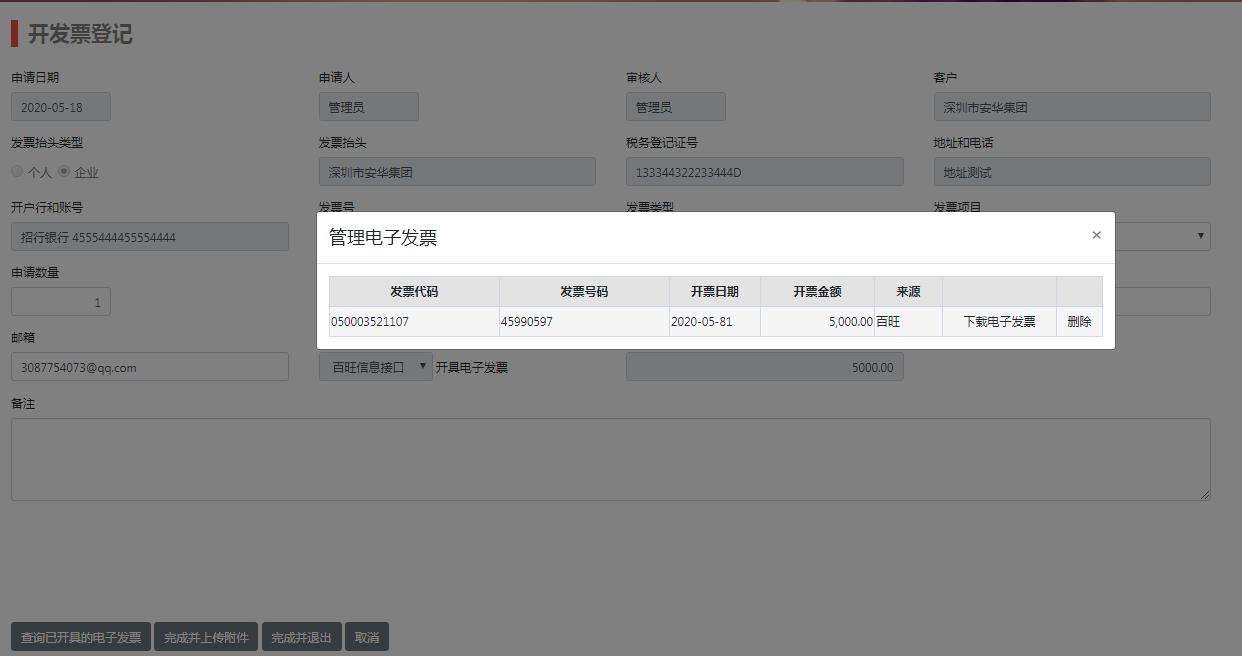
Task: Click 税务登记证号 field
Action: click(765, 172)
